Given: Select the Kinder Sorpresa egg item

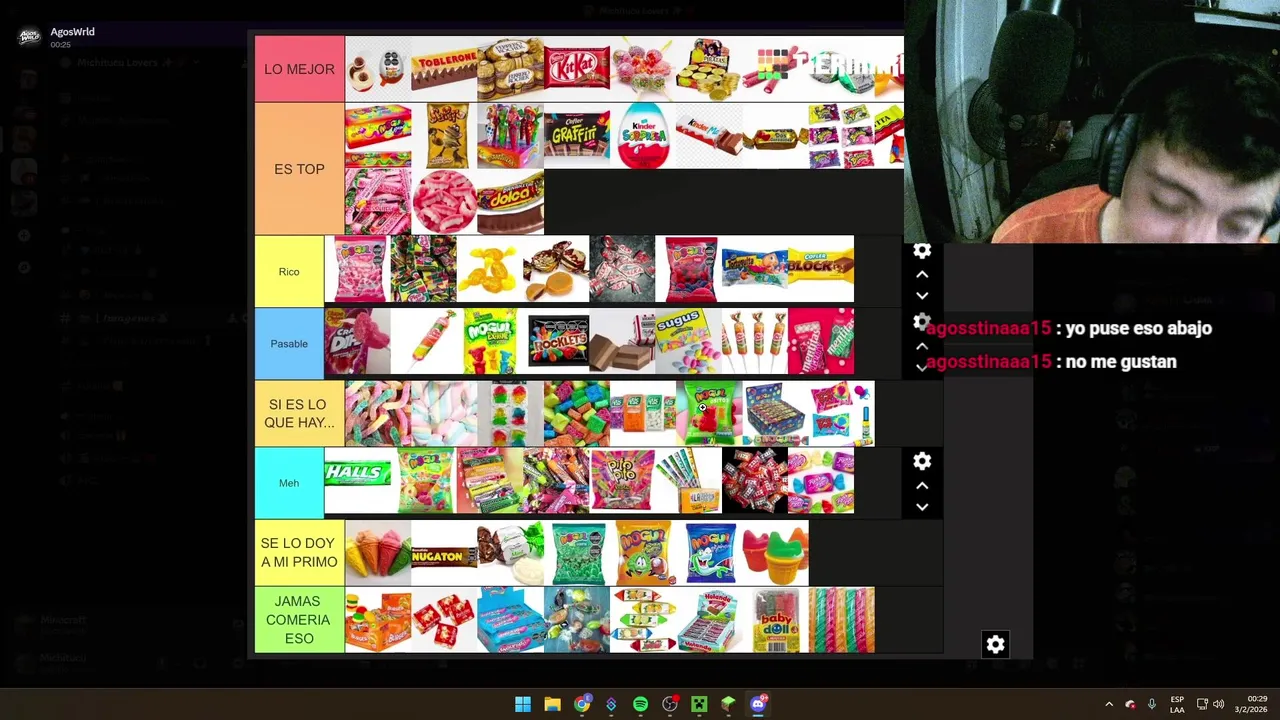Looking at the screenshot, I should [x=643, y=135].
